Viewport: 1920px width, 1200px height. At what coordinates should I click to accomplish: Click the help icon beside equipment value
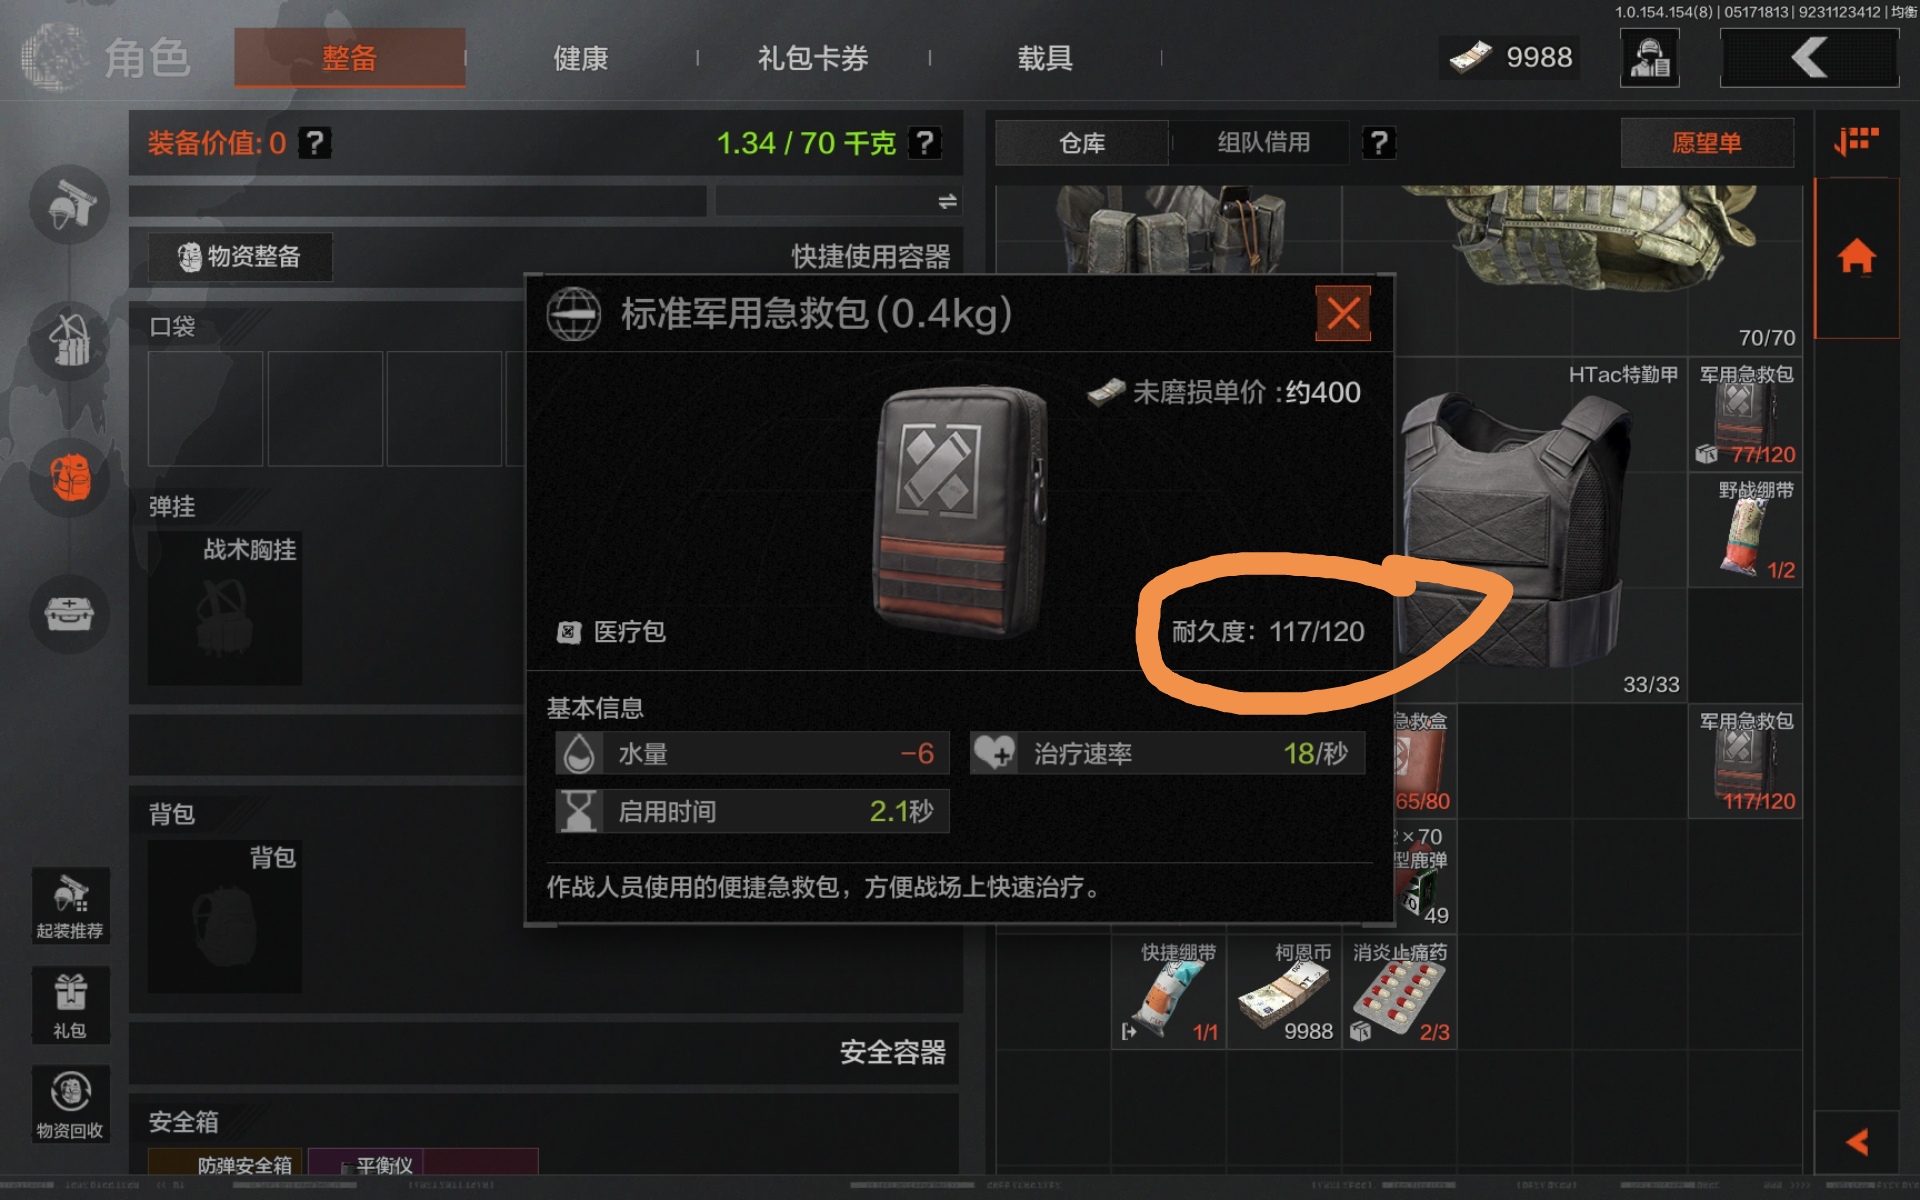(315, 143)
